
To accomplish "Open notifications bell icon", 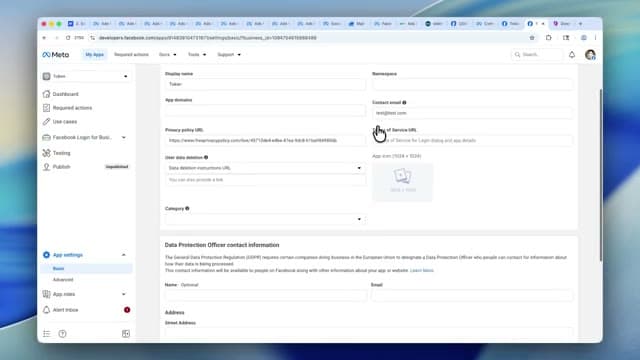I will tap(572, 55).
